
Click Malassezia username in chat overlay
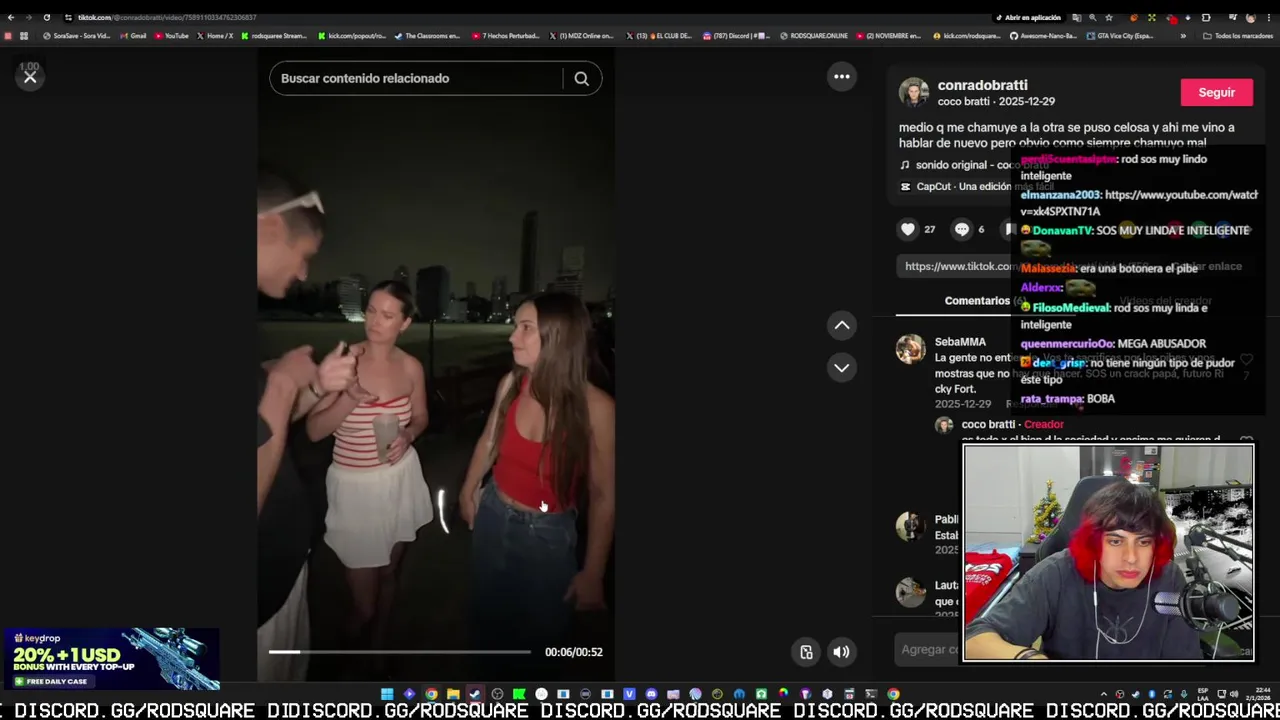click(1048, 269)
